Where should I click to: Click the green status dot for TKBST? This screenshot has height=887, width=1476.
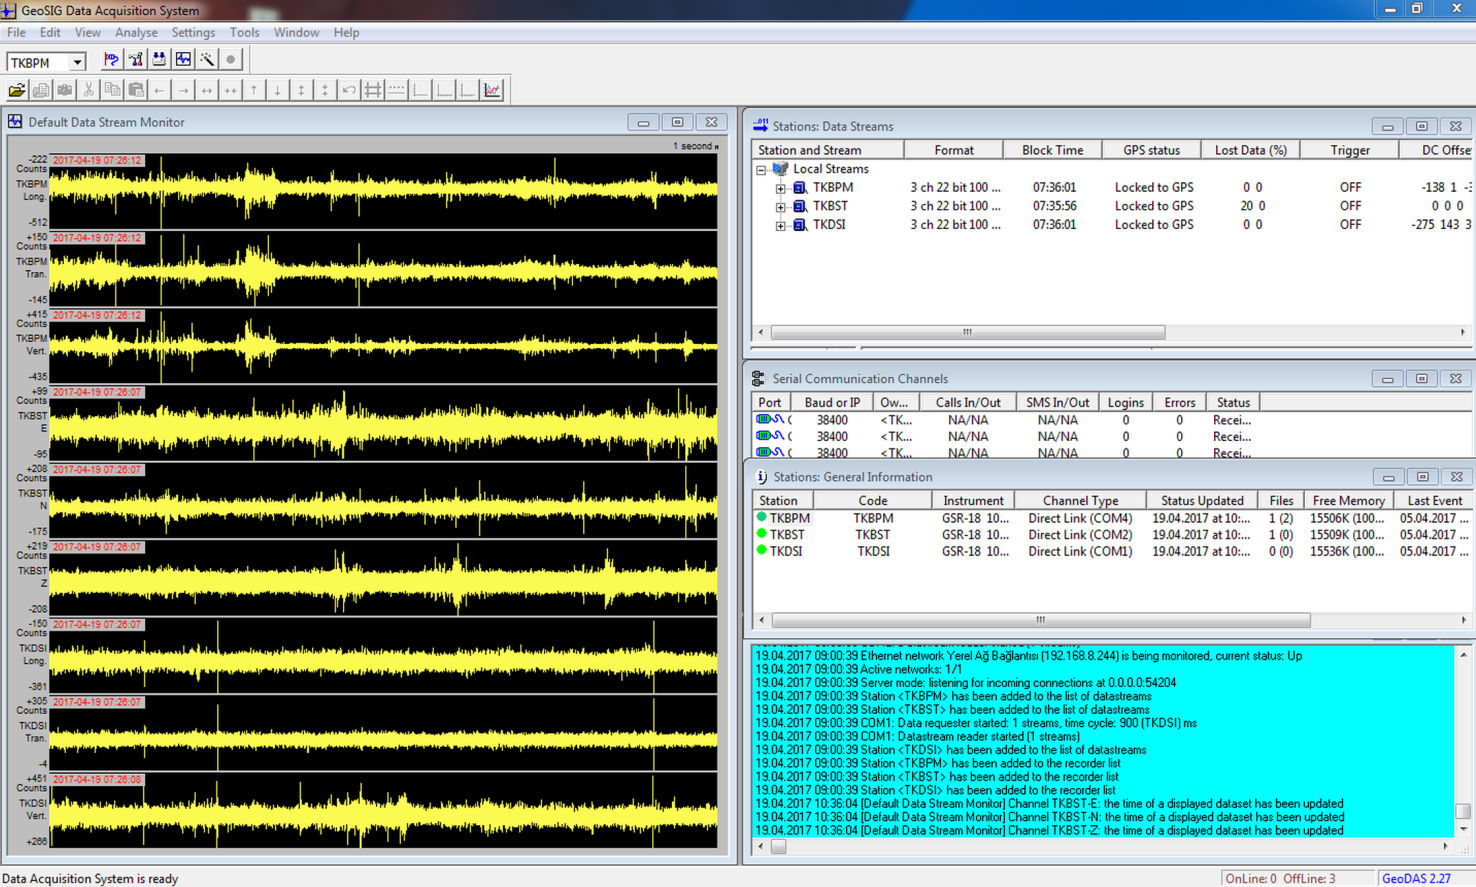[762, 534]
